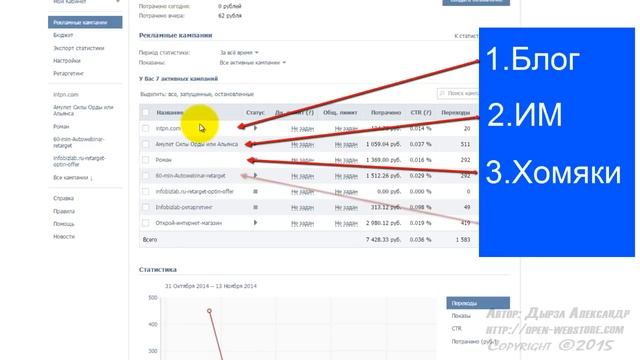Screen dimensions: 640x360
Task: Click the play status icon for Открой-интернет-магазин
Action: [256, 223]
